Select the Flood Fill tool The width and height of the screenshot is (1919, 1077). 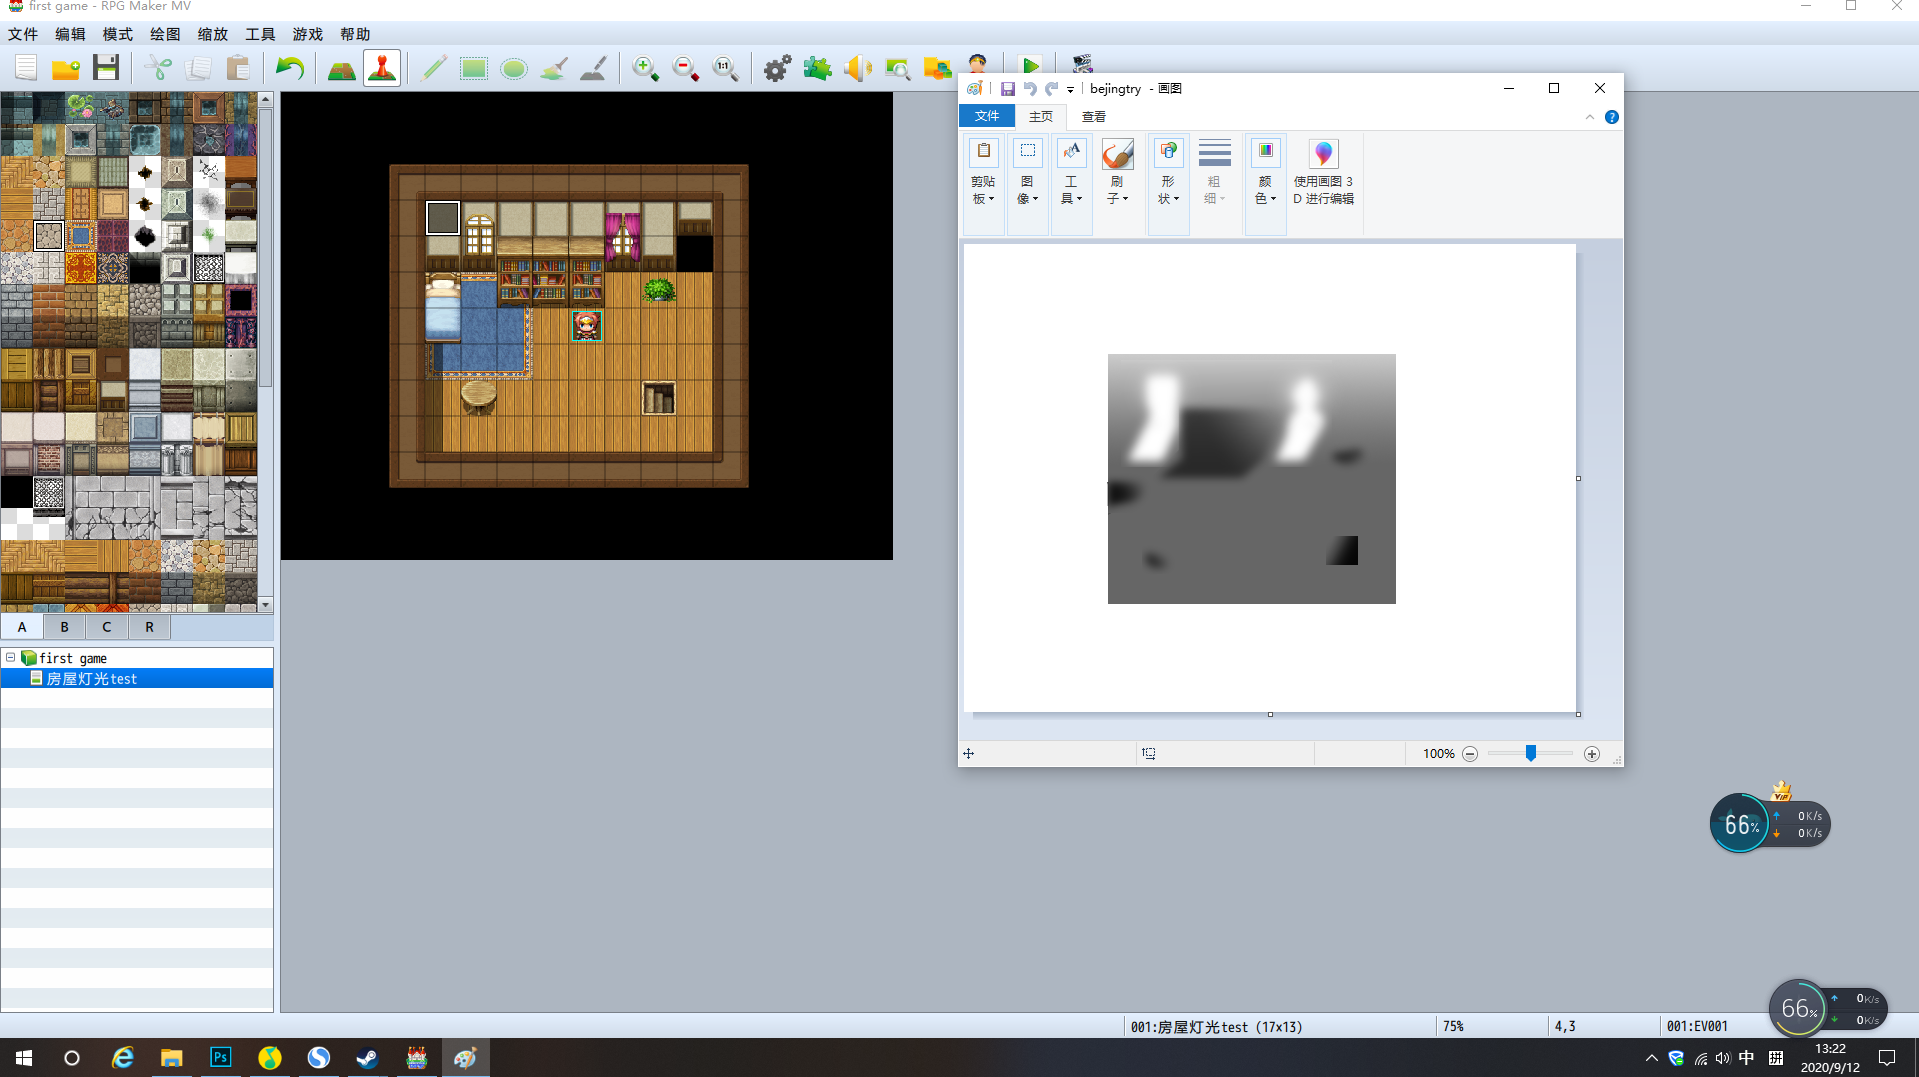click(x=554, y=68)
